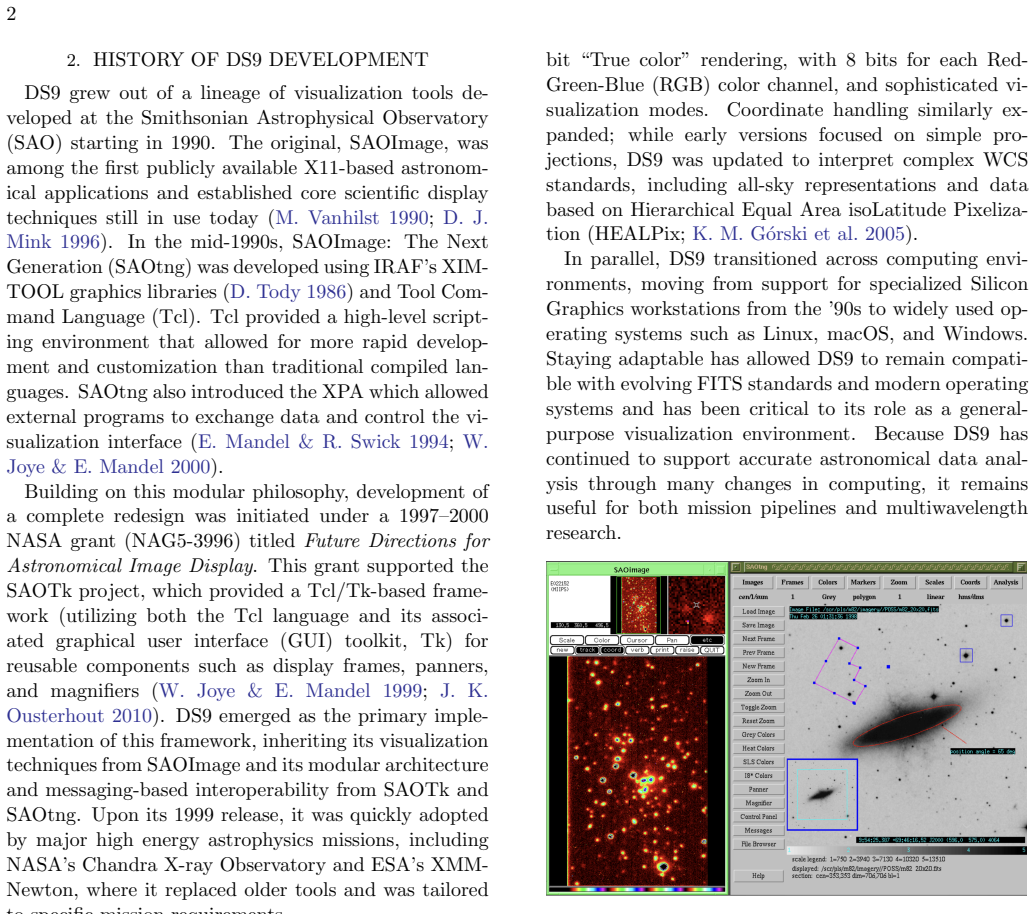Click the QUIT button in SAOImage
This screenshot has width=1035, height=914.
(712, 650)
